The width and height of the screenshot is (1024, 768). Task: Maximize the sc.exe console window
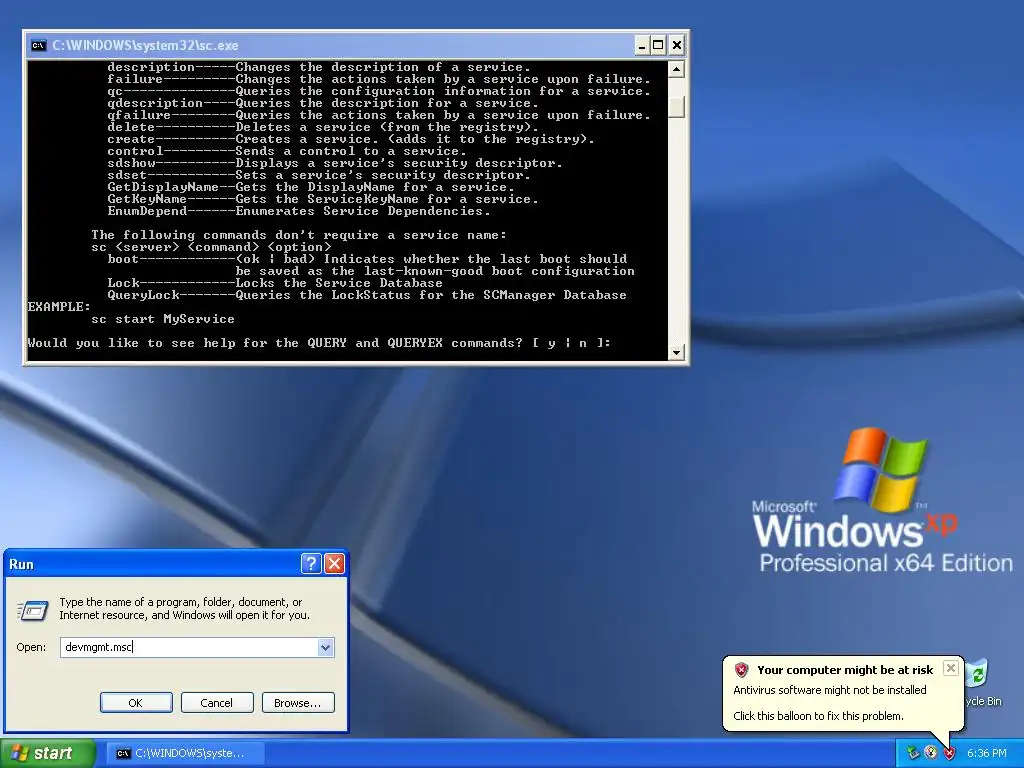[658, 45]
